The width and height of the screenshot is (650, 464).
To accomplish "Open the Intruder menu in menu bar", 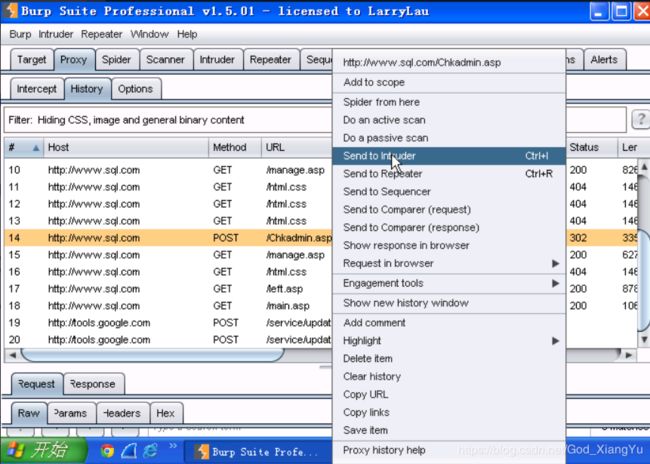I will (56, 34).
